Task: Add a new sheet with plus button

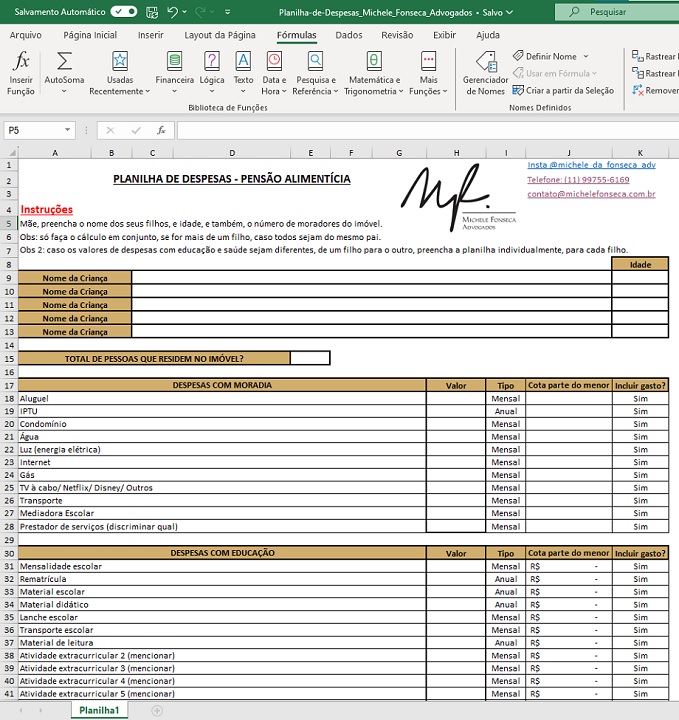Action: pyautogui.click(x=157, y=710)
